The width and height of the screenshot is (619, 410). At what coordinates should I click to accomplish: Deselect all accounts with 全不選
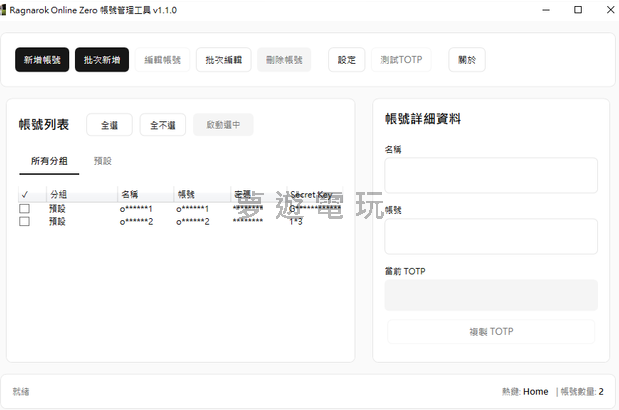click(x=162, y=125)
